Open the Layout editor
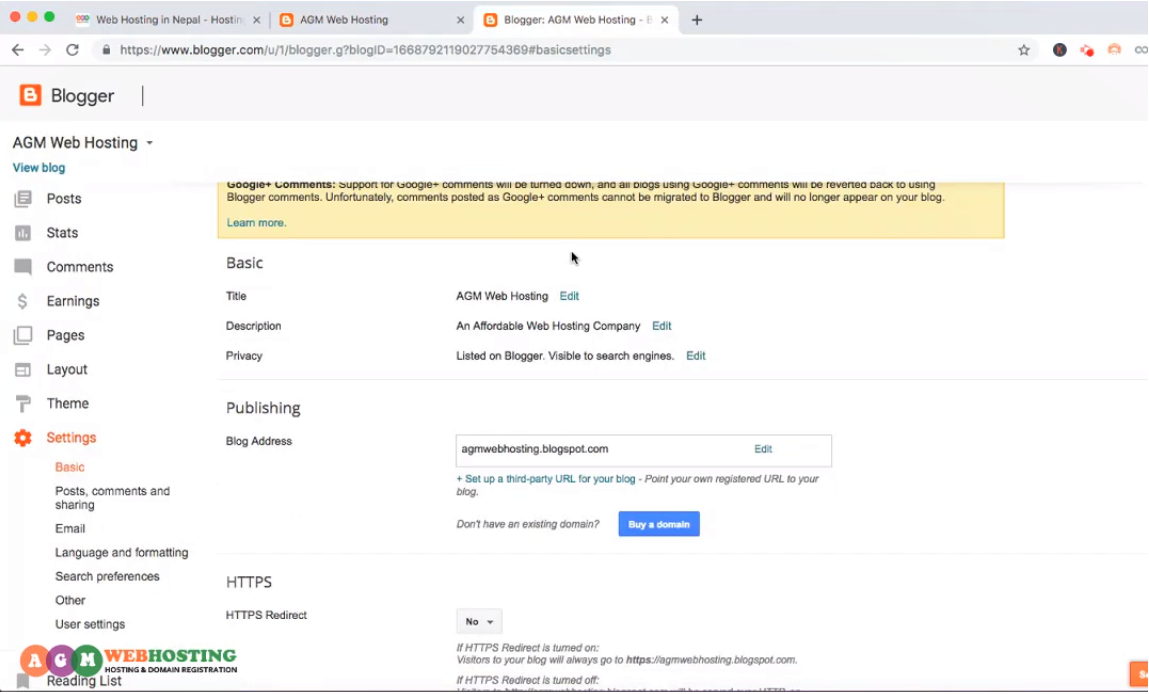1149x694 pixels. click(66, 369)
